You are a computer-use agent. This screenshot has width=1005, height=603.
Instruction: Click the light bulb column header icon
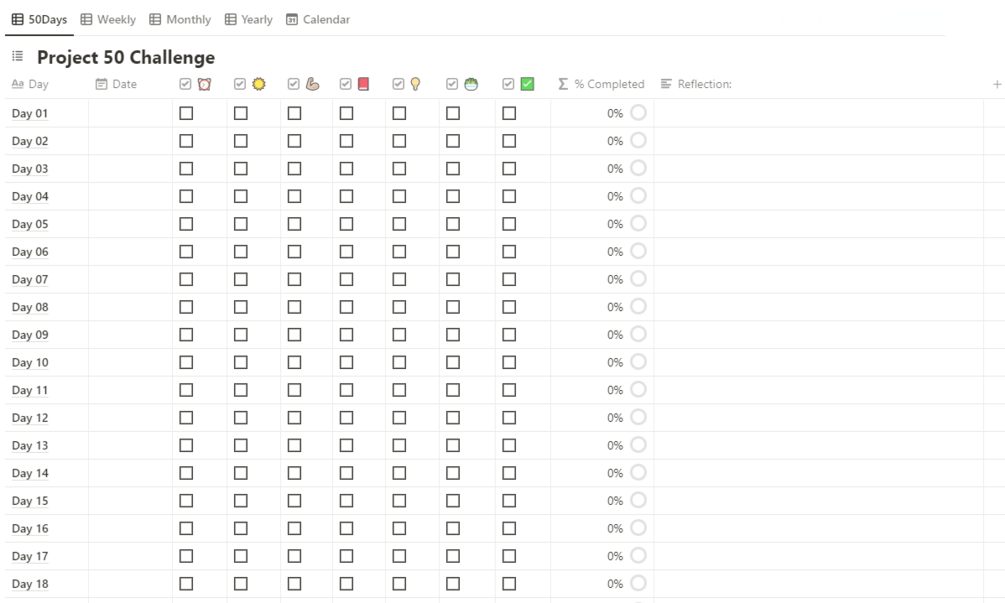(x=415, y=84)
